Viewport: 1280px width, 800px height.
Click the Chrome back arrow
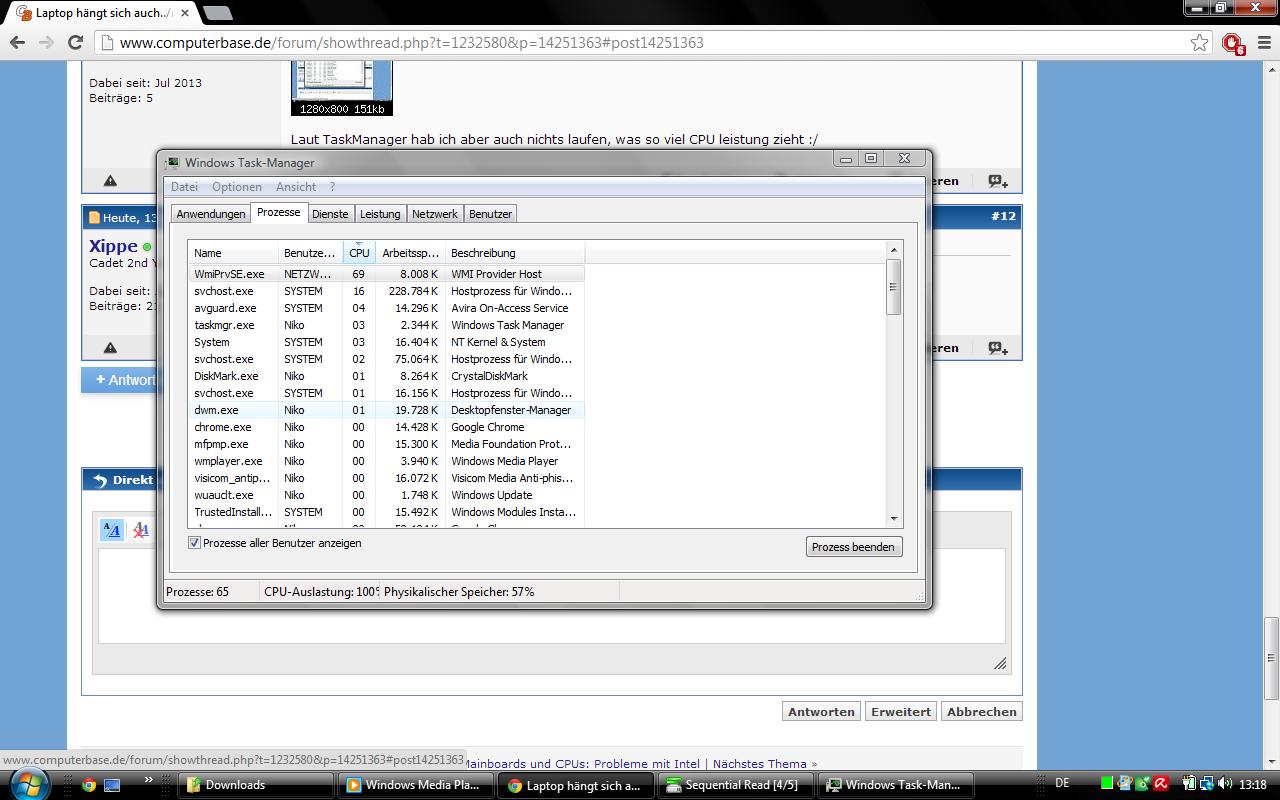pyautogui.click(x=17, y=42)
